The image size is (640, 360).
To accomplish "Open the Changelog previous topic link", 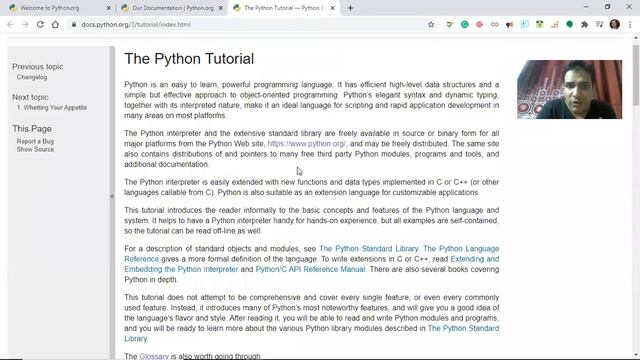I will [32, 77].
